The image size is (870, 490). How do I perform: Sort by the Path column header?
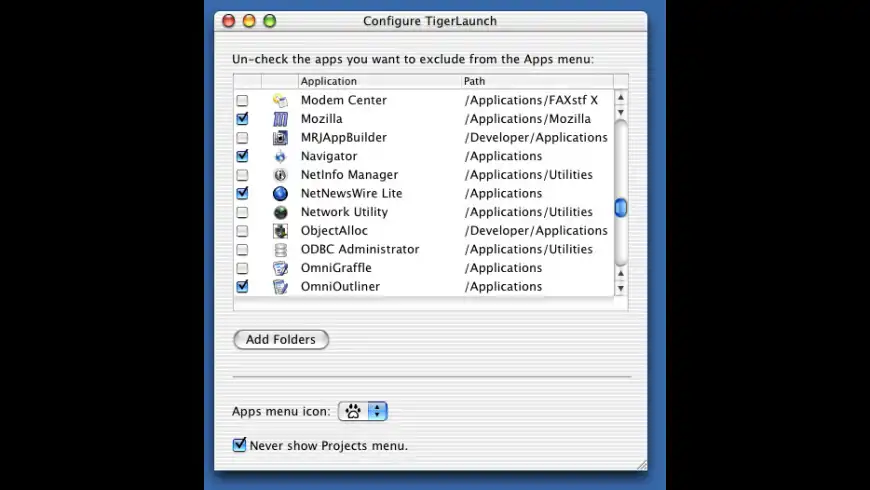tap(538, 81)
